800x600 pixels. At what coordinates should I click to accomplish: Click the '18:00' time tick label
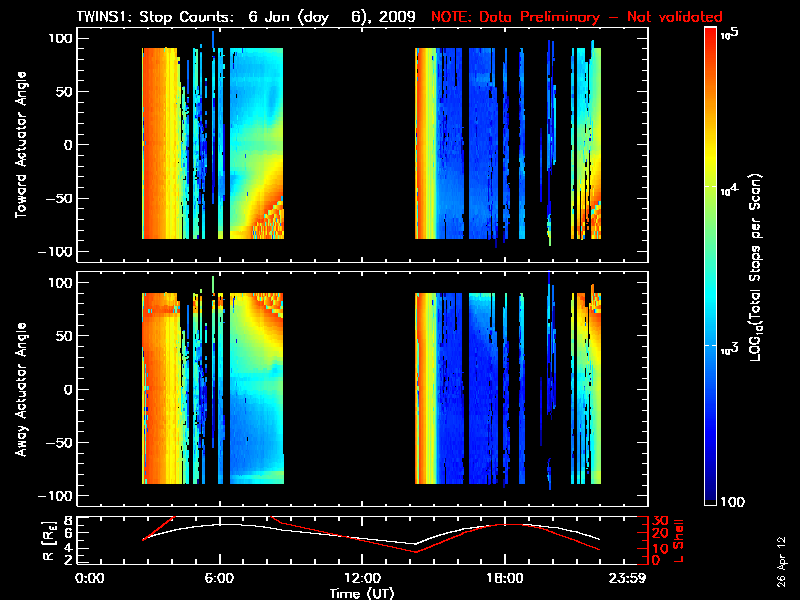click(x=504, y=579)
